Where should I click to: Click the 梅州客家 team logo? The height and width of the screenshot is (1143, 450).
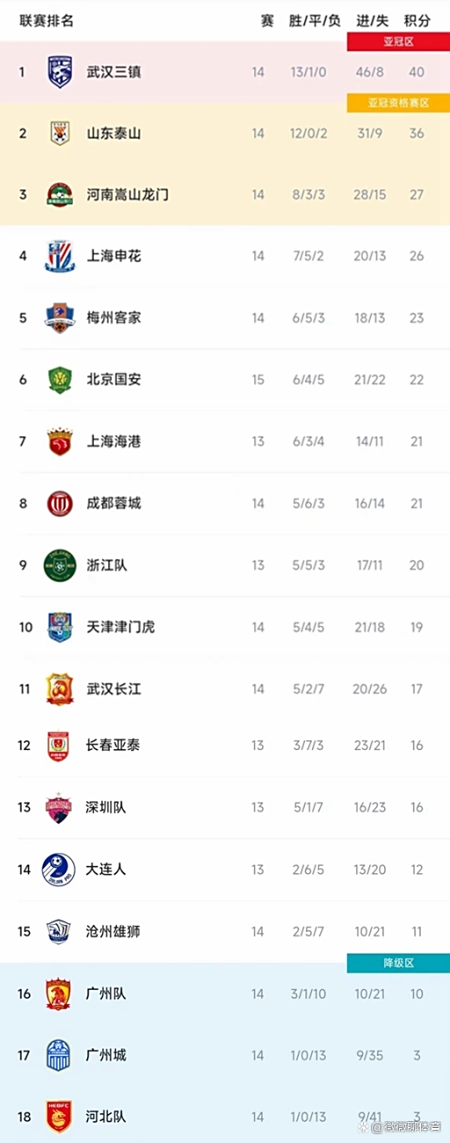(x=58, y=317)
